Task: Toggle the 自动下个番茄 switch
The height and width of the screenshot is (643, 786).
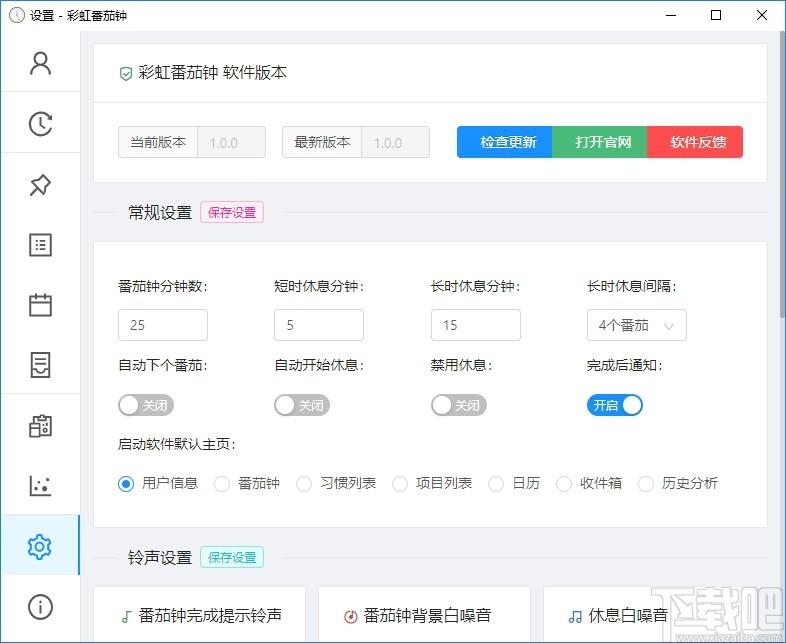Action: coord(146,405)
